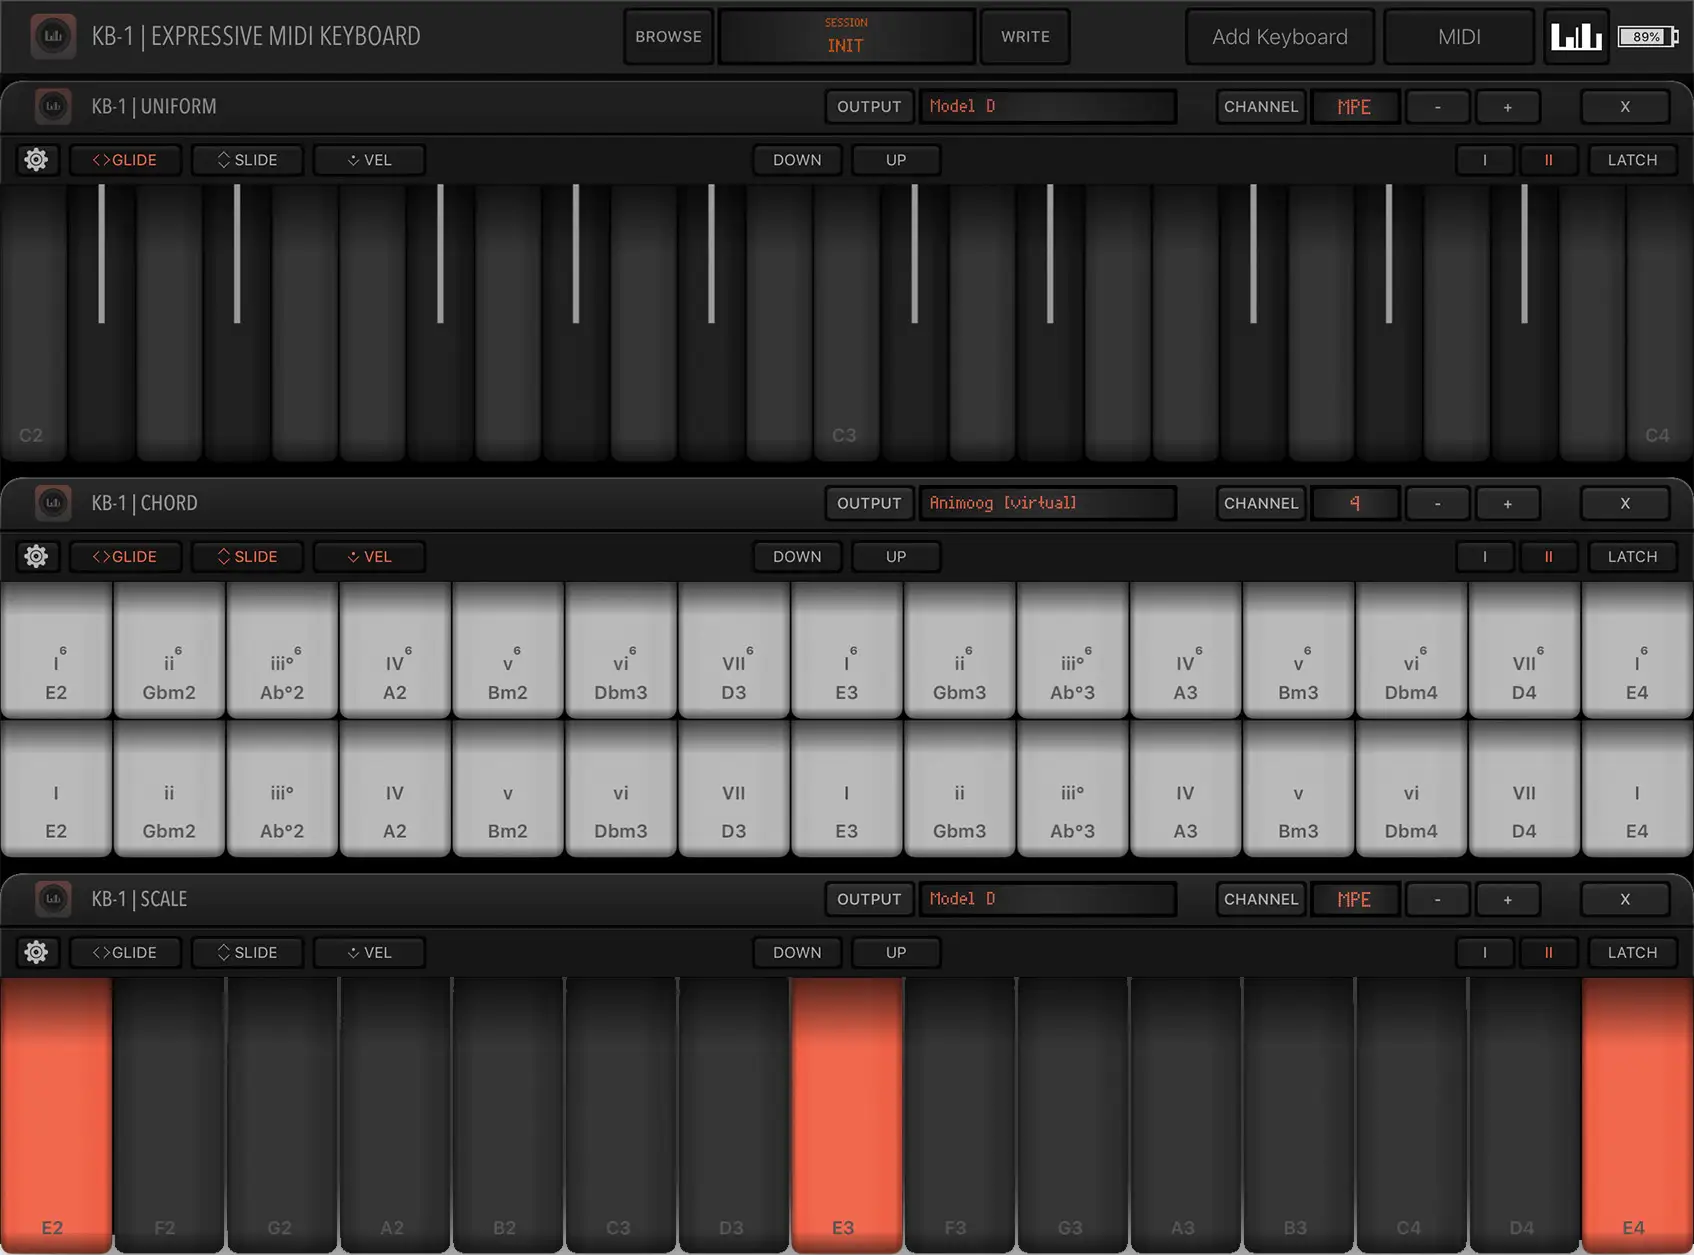Increase channel with plus on Scale keyboard

pos(1507,899)
